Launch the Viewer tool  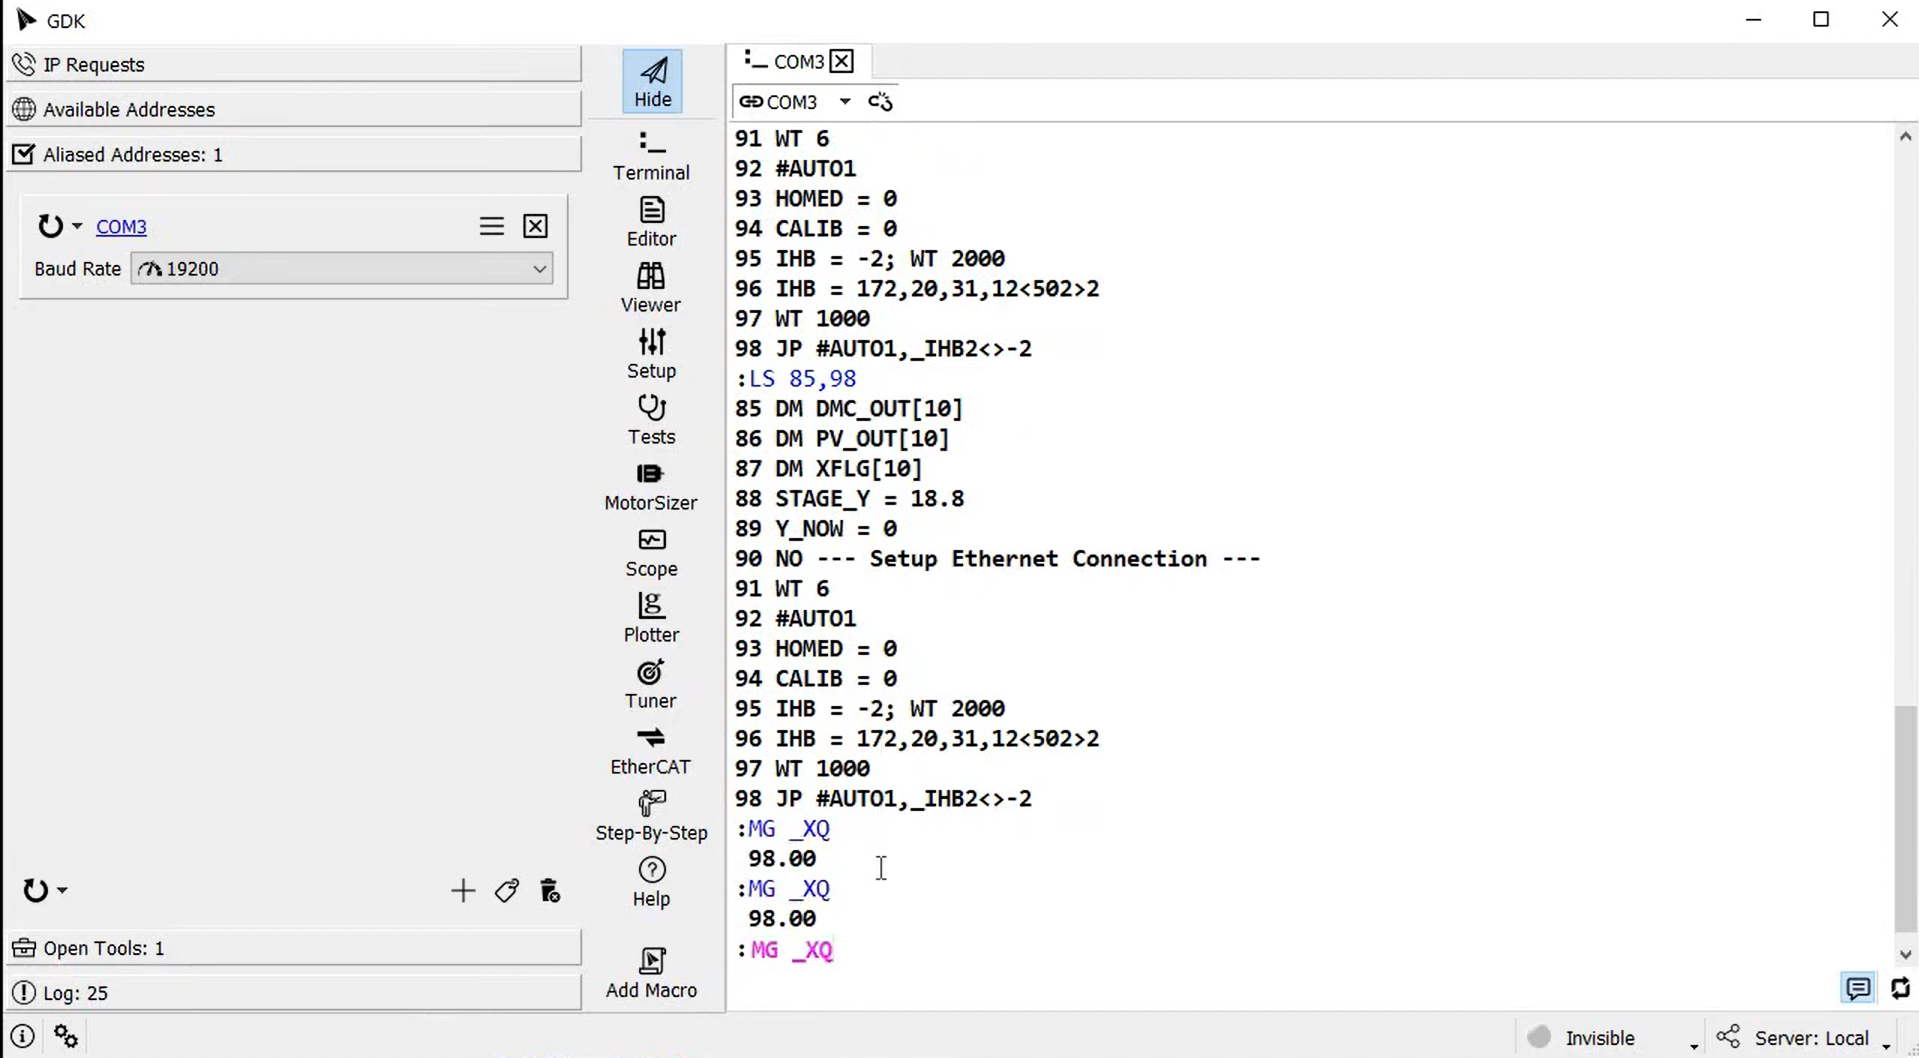(x=651, y=287)
